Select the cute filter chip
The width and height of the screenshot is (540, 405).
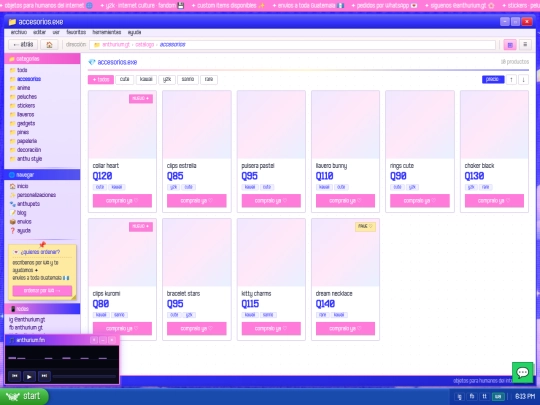point(124,80)
